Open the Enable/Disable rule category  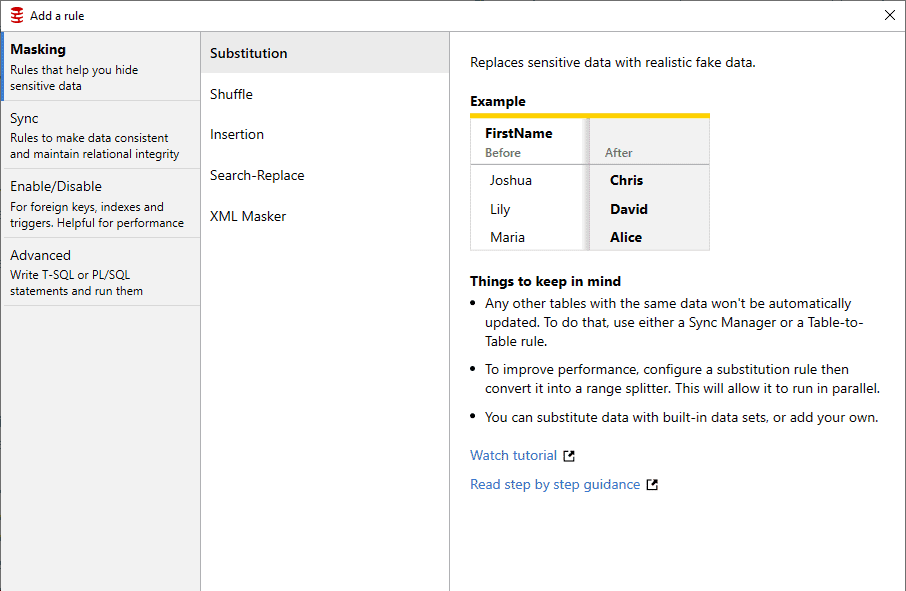pyautogui.click(x=100, y=203)
